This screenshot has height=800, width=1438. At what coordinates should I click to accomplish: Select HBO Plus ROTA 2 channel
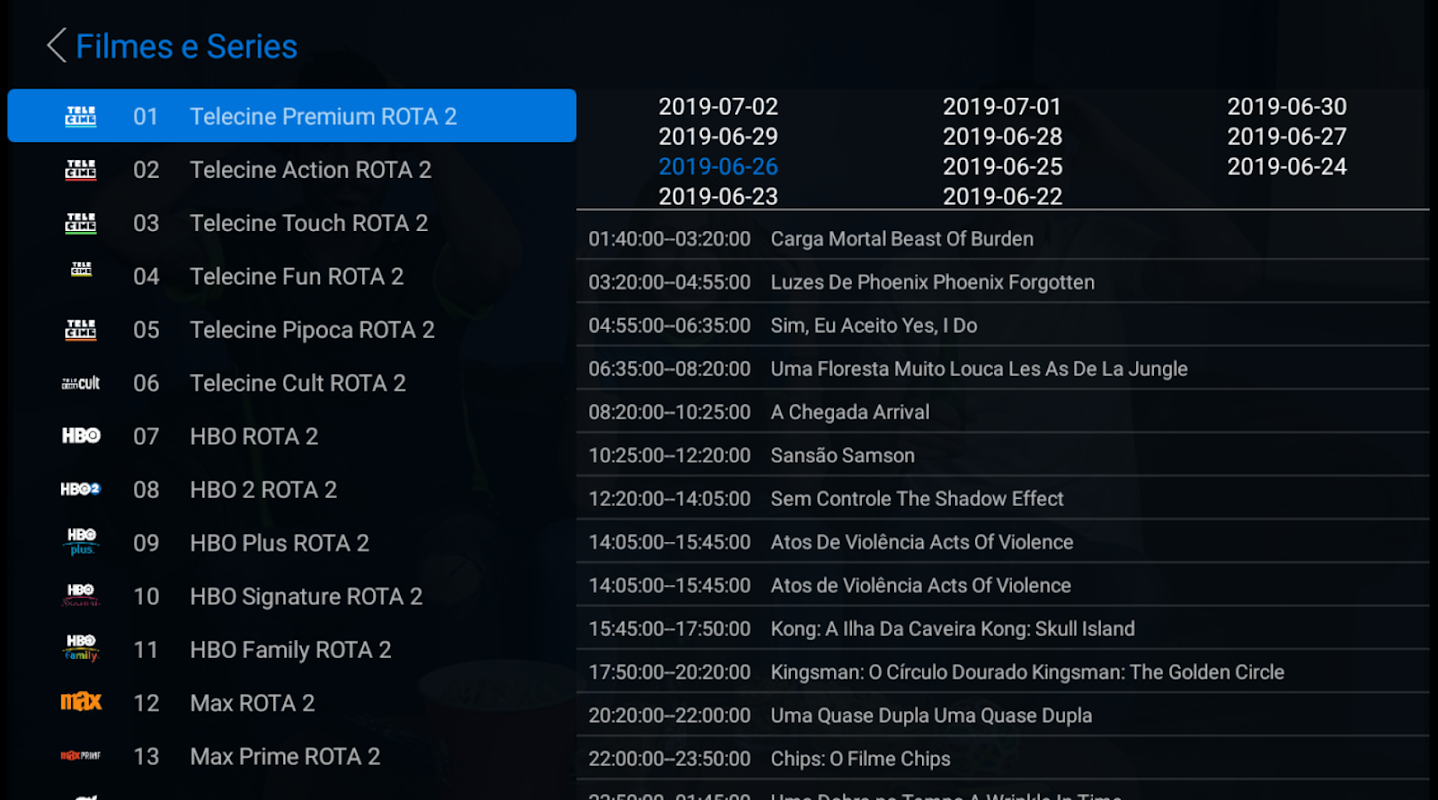click(291, 543)
